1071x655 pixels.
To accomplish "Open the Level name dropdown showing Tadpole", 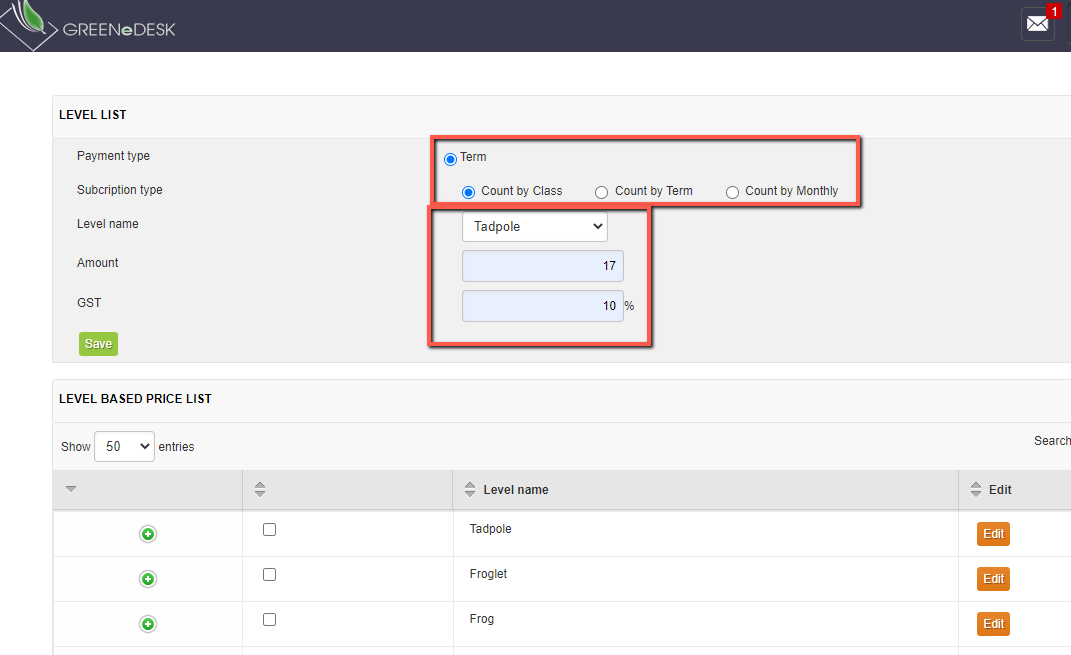I will pos(535,227).
